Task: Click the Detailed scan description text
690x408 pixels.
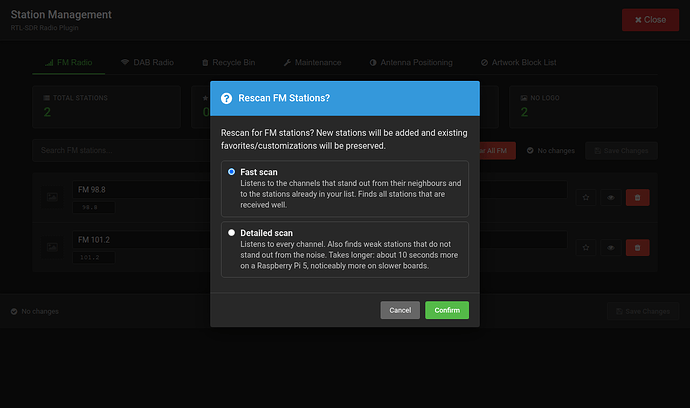Action: click(349, 255)
